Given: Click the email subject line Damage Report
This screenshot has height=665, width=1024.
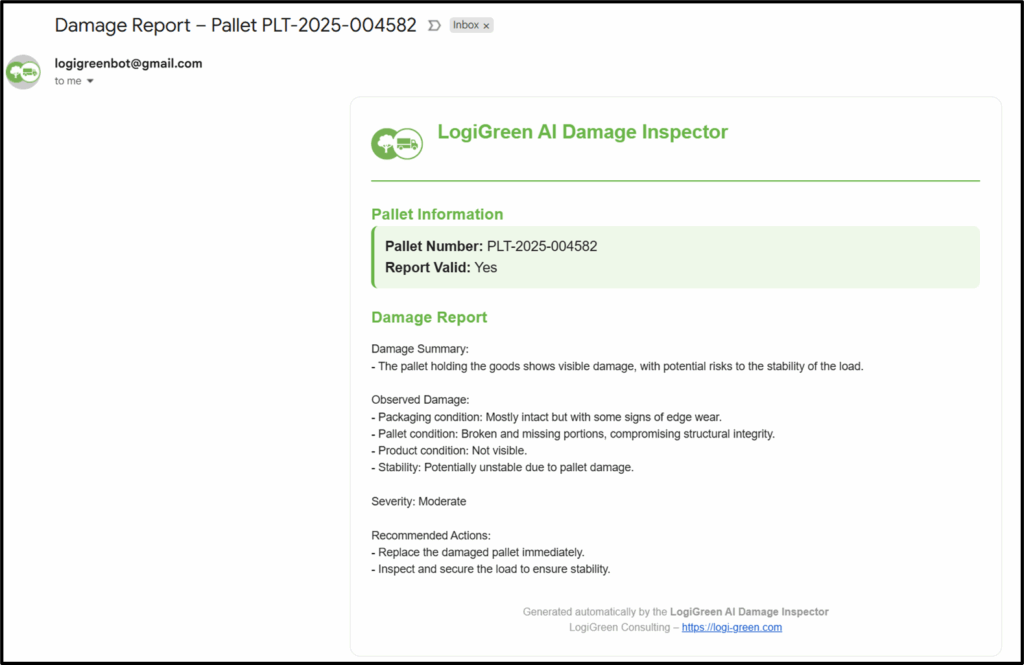Looking at the screenshot, I should click(235, 25).
